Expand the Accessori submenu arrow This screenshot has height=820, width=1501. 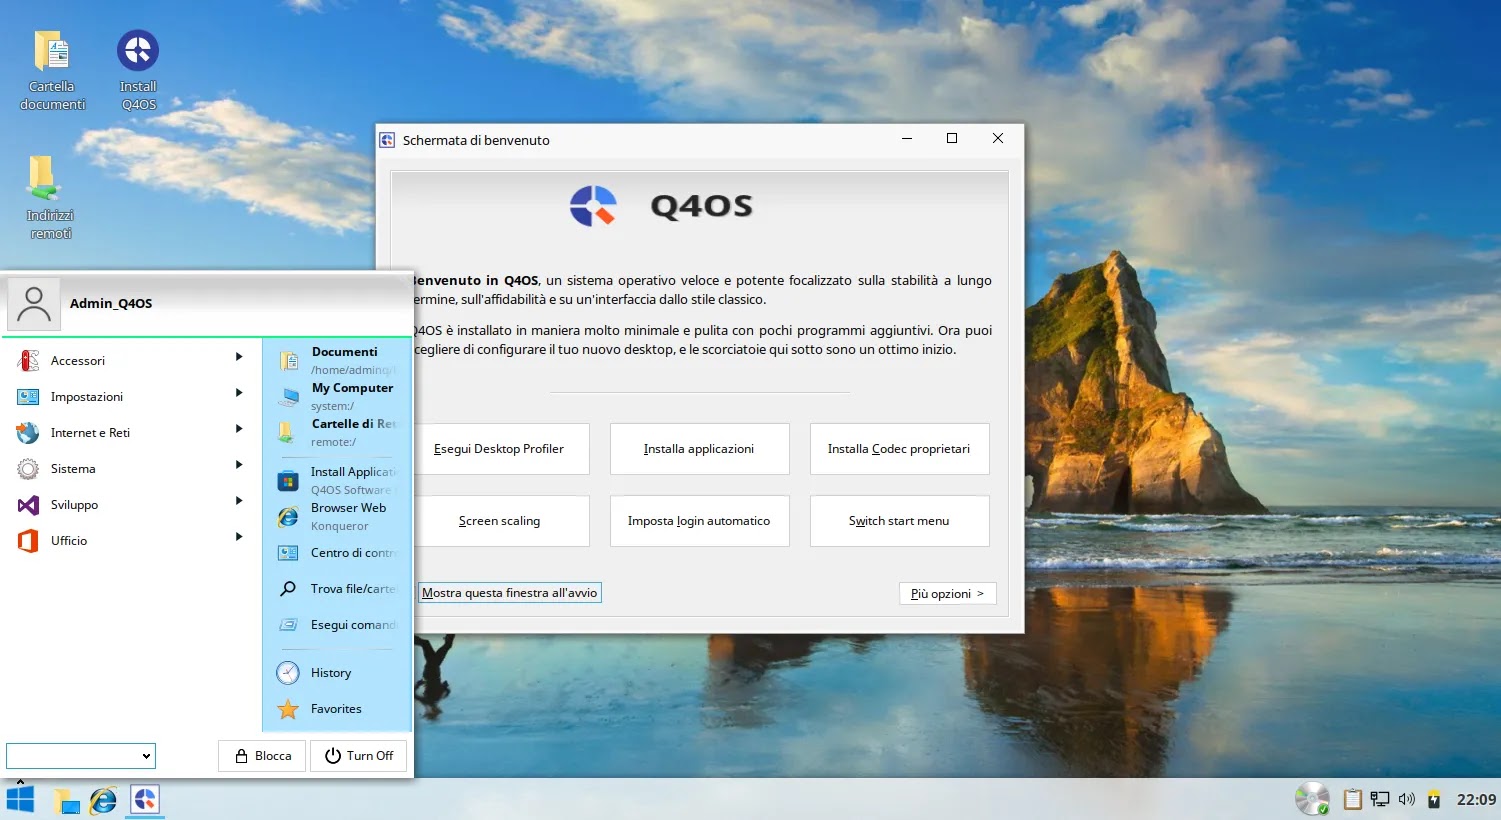pyautogui.click(x=239, y=357)
